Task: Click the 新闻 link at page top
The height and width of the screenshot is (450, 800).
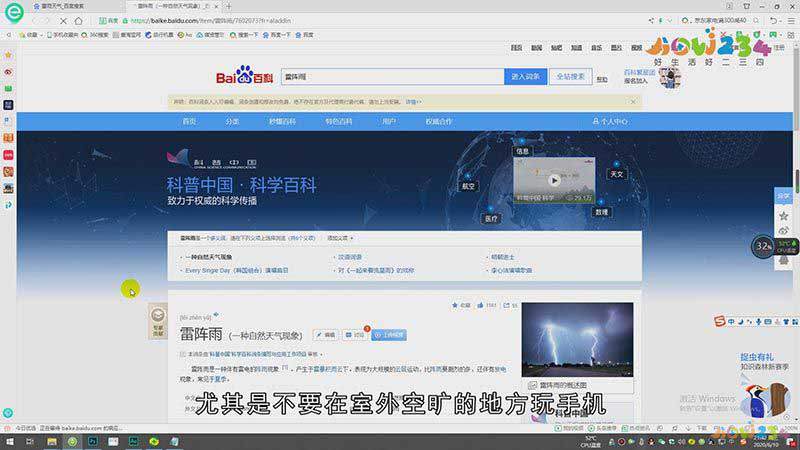Action: click(x=536, y=47)
